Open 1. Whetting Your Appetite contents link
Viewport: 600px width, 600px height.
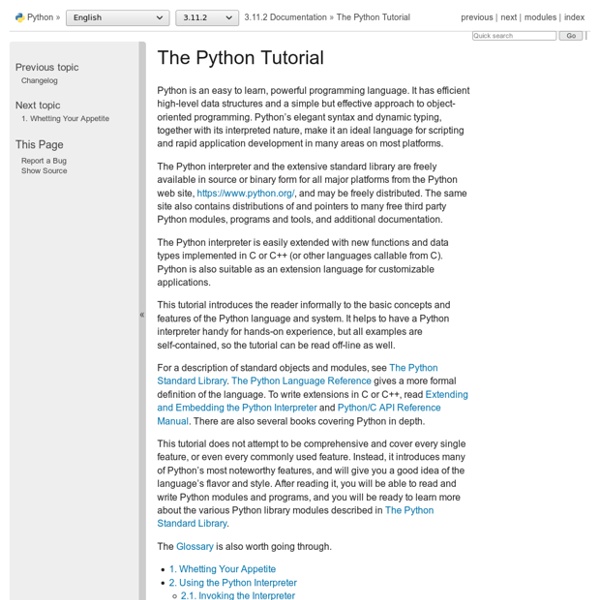[222, 569]
